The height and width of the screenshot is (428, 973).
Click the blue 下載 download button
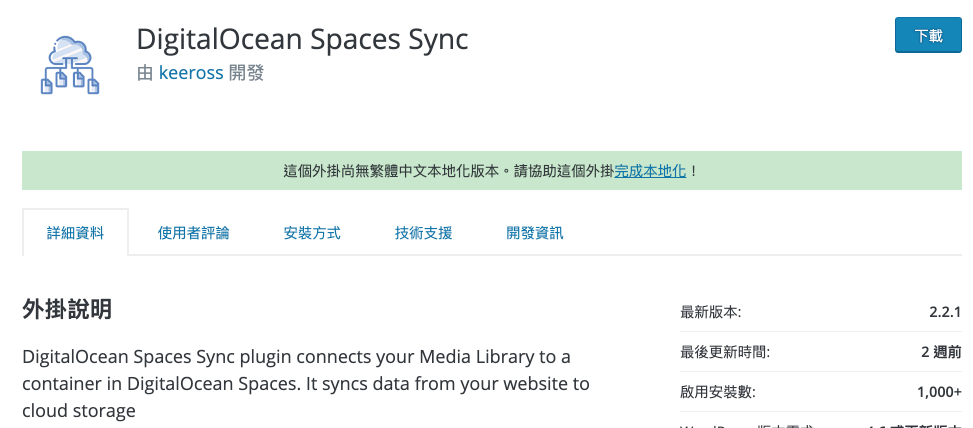[x=928, y=35]
